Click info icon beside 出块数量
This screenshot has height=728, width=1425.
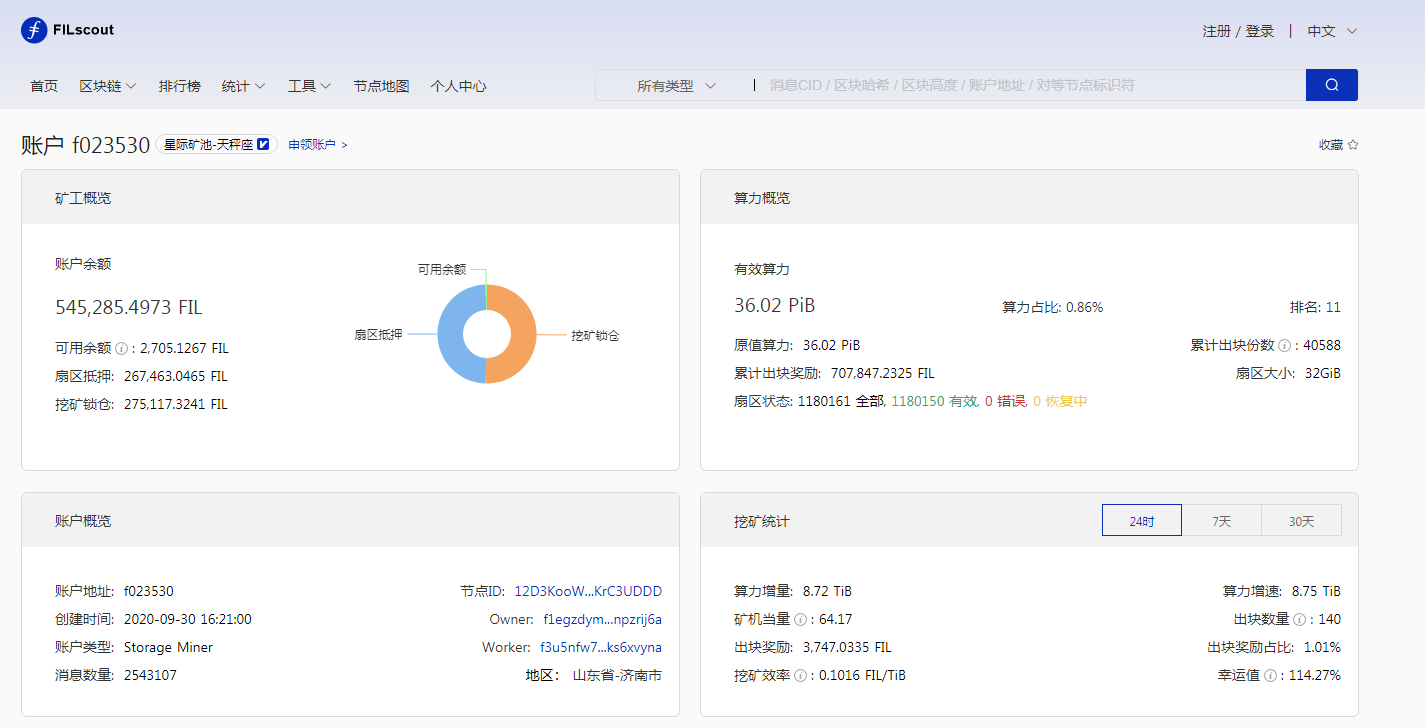(x=1299, y=620)
